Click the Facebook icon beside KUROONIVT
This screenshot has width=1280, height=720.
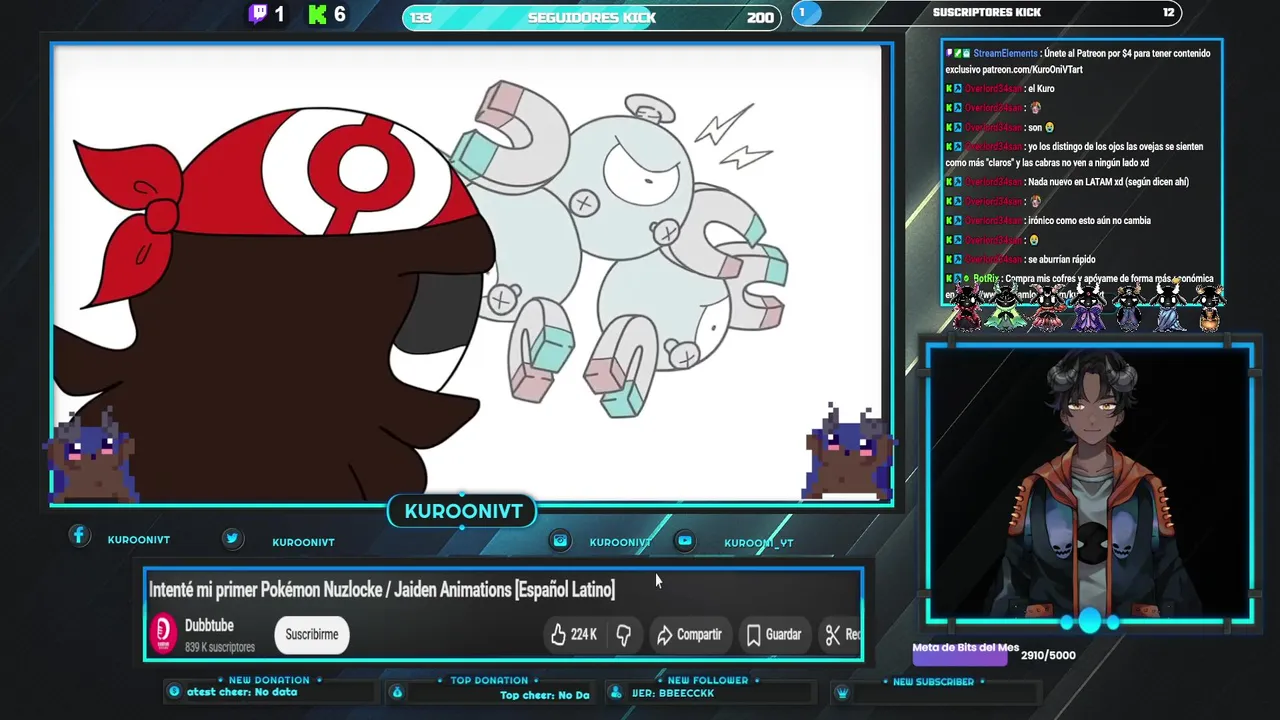[x=79, y=536]
